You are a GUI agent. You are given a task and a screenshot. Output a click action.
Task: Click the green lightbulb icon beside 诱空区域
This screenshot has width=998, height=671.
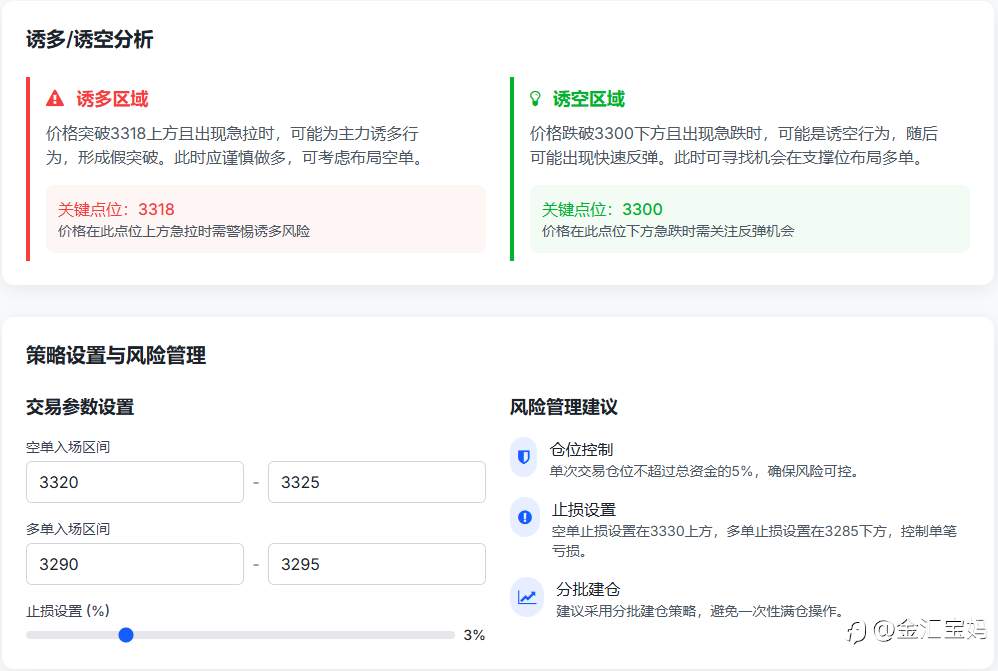click(x=535, y=99)
